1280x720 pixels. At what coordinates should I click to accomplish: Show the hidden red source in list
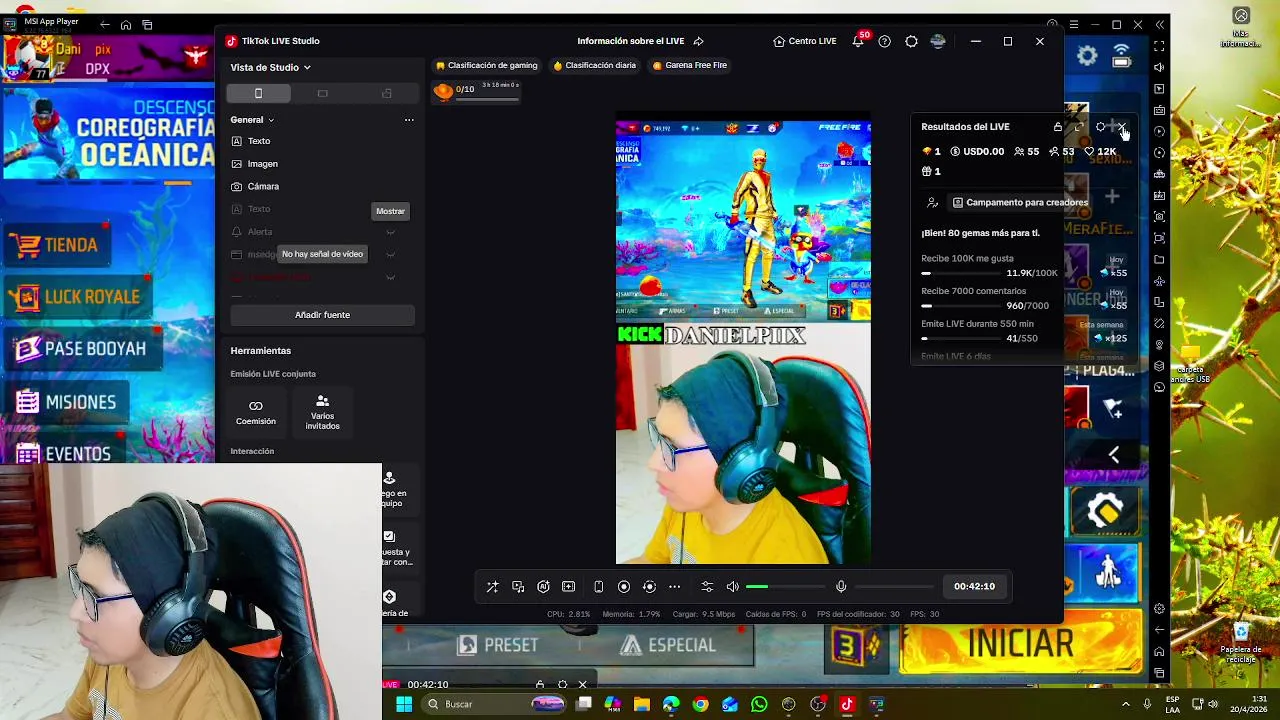click(390, 277)
